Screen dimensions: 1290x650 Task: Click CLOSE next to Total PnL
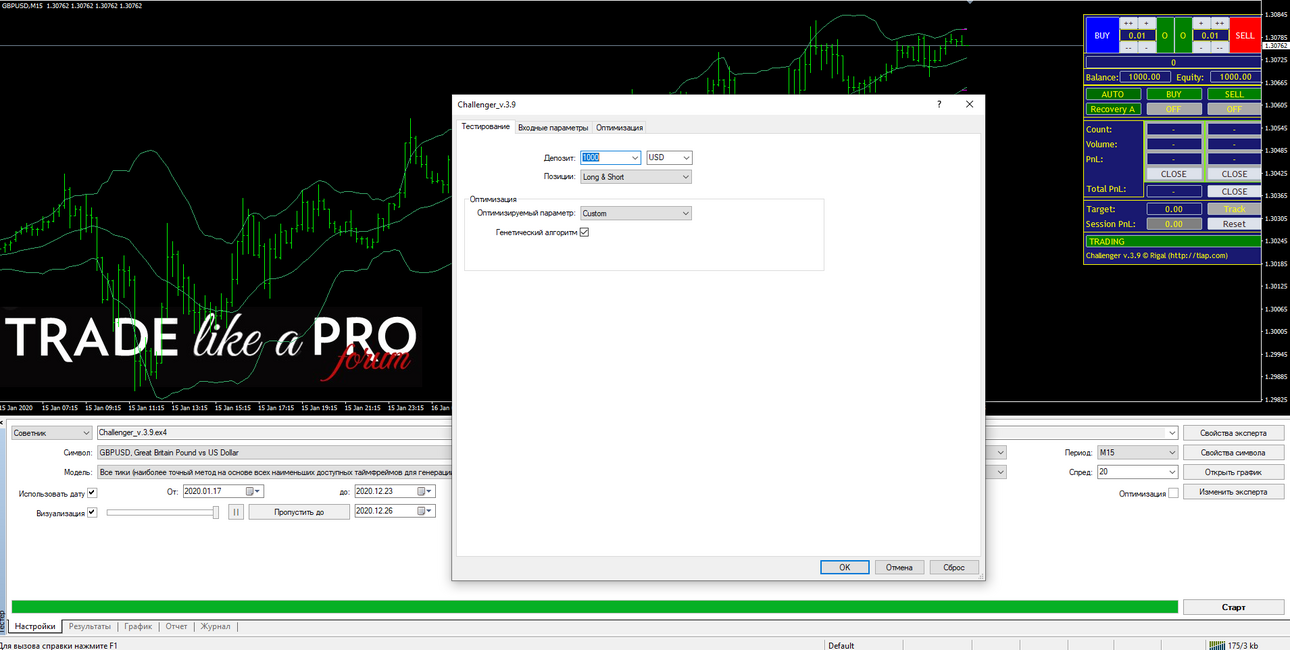pos(1234,191)
